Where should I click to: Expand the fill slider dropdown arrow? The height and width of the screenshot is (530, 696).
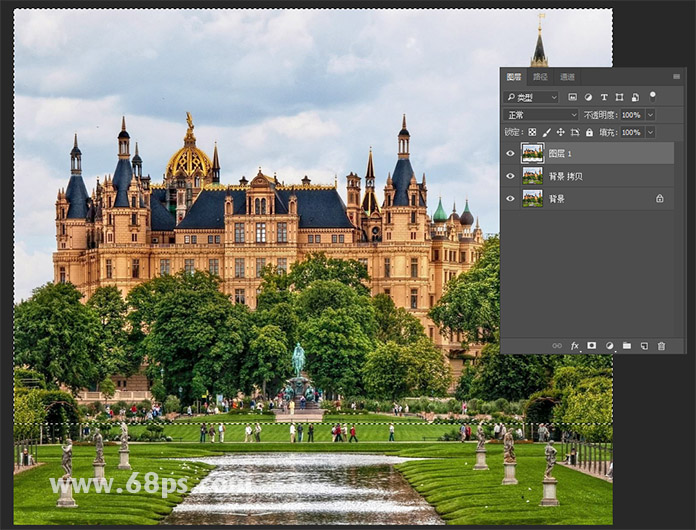coord(650,132)
